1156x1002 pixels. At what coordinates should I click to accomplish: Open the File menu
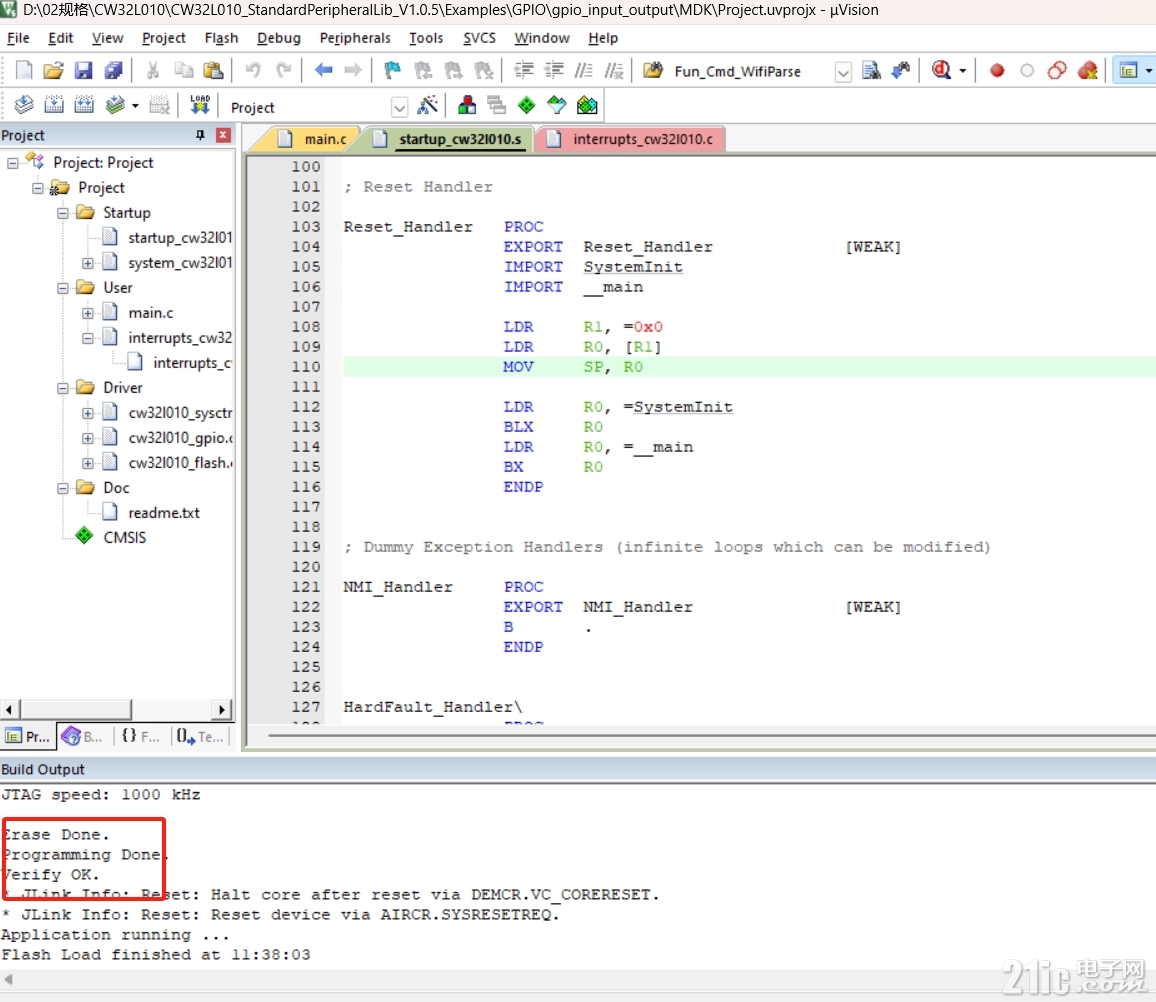18,38
